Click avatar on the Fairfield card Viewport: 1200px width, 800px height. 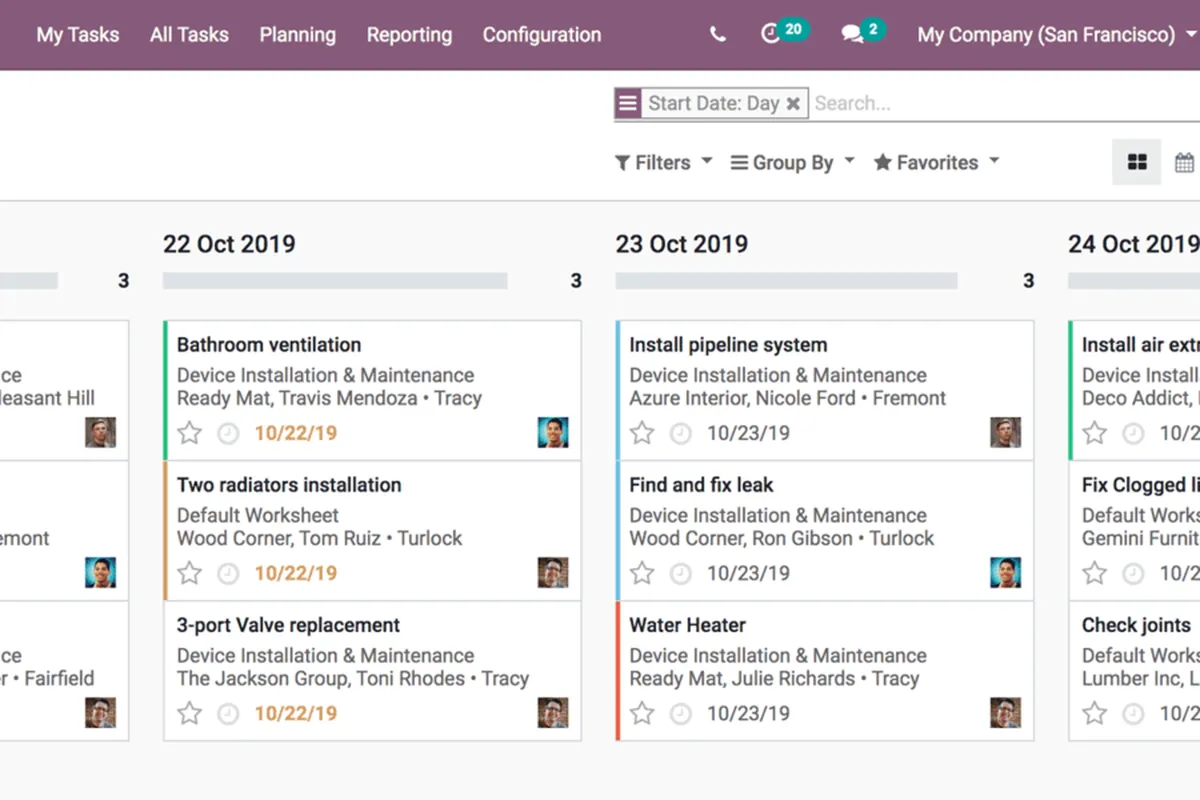[x=100, y=712]
